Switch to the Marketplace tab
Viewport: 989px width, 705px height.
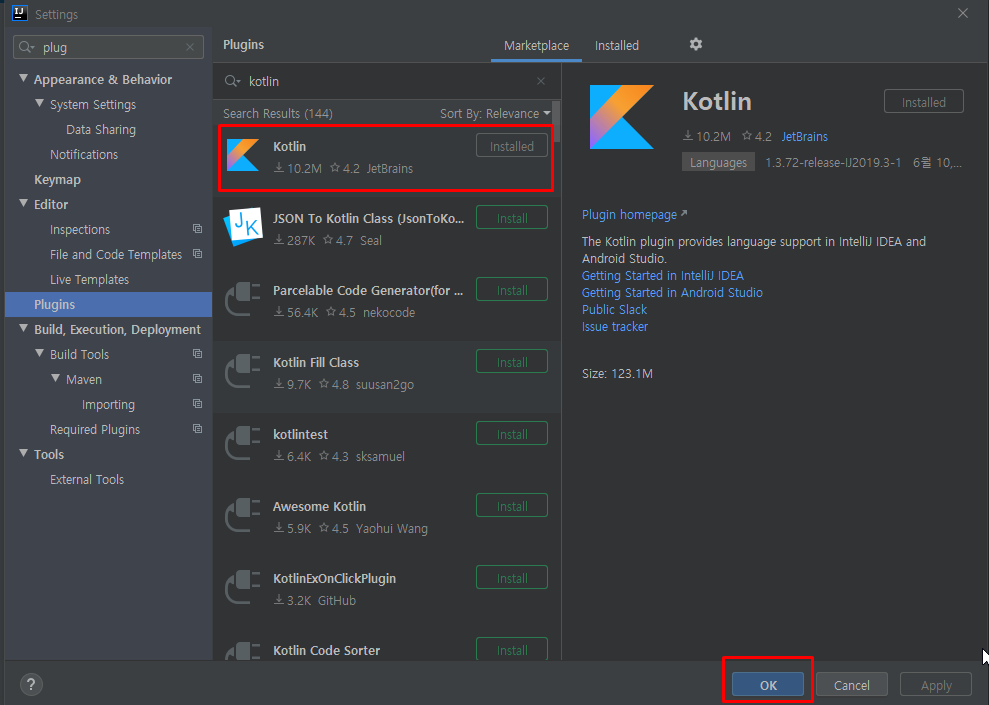tap(536, 45)
